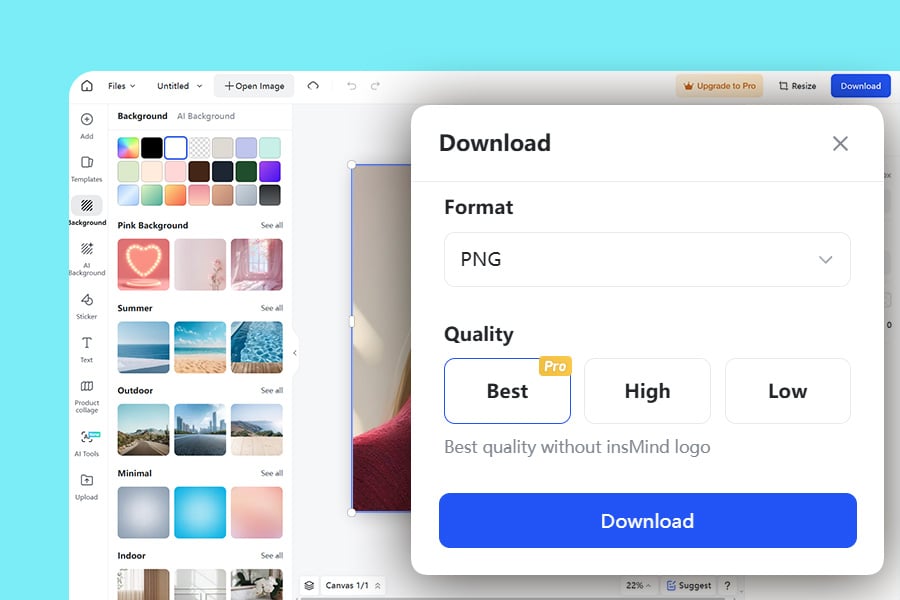The height and width of the screenshot is (600, 900).
Task: Open the help question mark
Action: point(727,585)
